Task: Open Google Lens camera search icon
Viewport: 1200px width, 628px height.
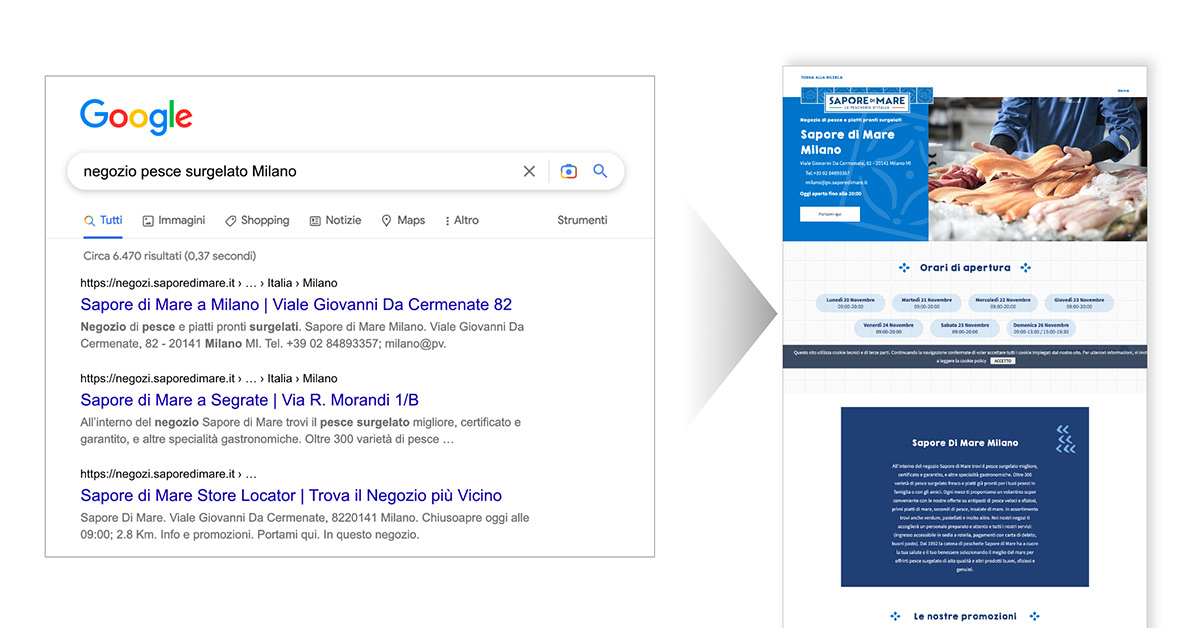Action: (x=568, y=171)
